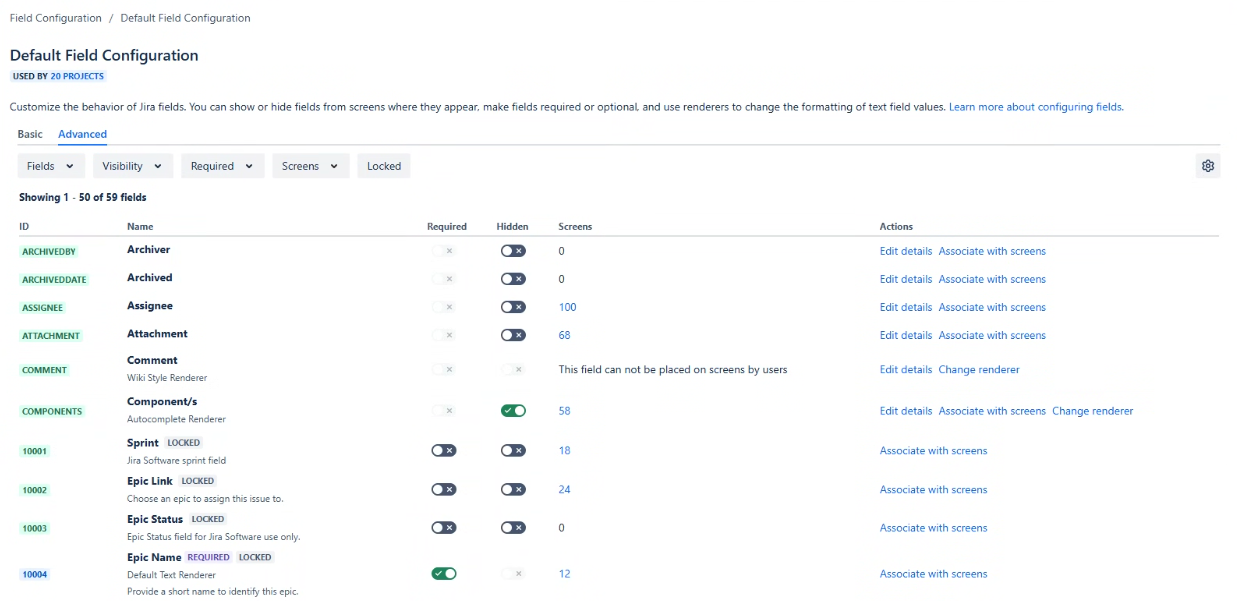Turn off Required toggle for Epic Name
Screen dimensions: 1237x601
tap(443, 574)
